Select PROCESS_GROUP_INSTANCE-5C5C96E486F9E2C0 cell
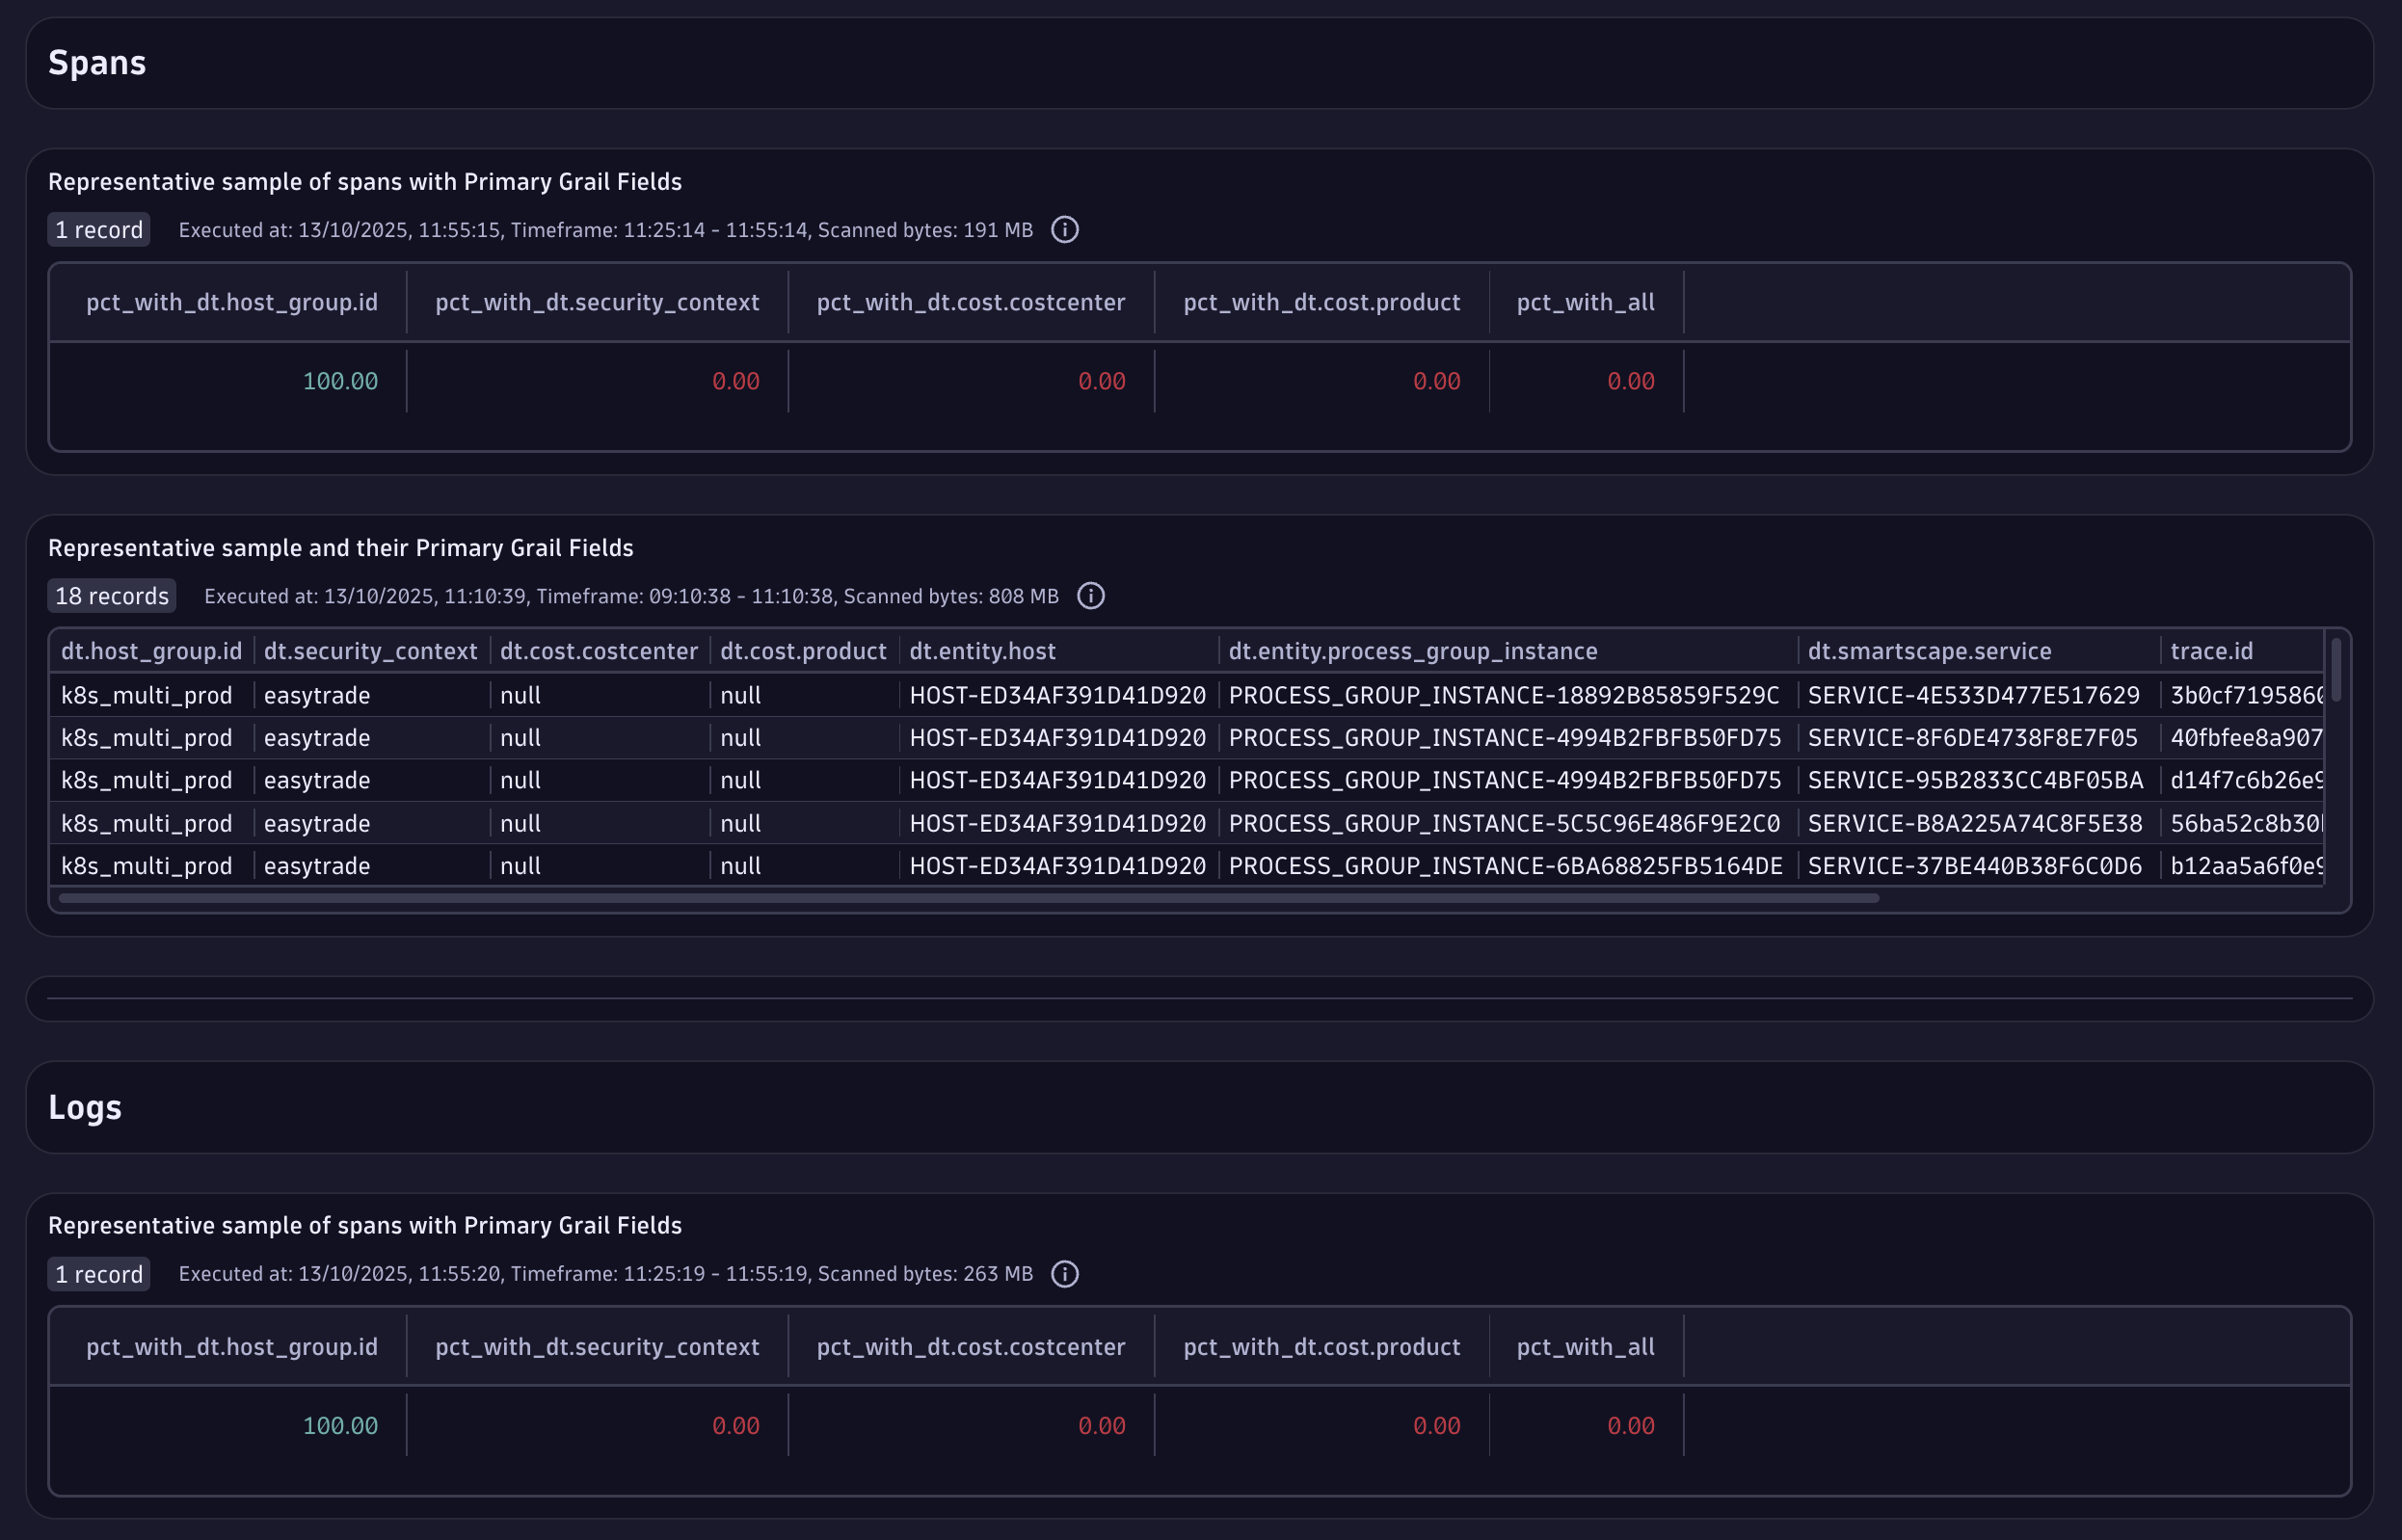Screen dimensions: 2402x1540 (1504, 823)
